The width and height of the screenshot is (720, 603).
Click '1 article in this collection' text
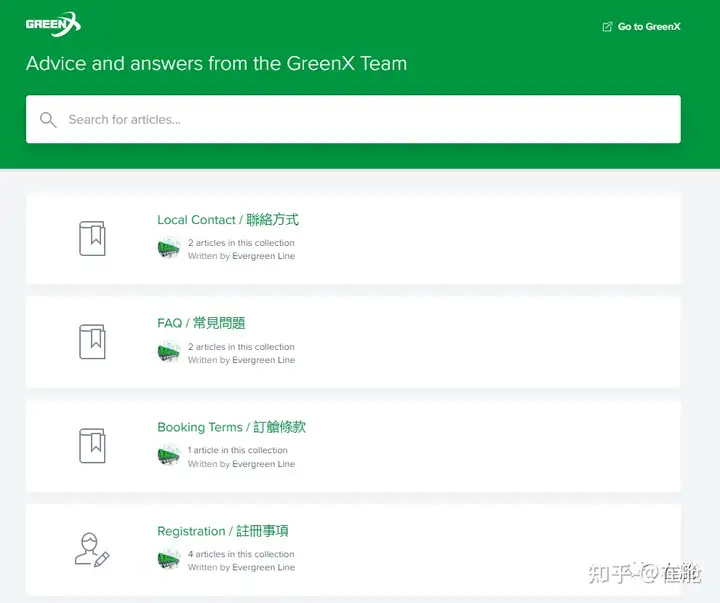[237, 450]
